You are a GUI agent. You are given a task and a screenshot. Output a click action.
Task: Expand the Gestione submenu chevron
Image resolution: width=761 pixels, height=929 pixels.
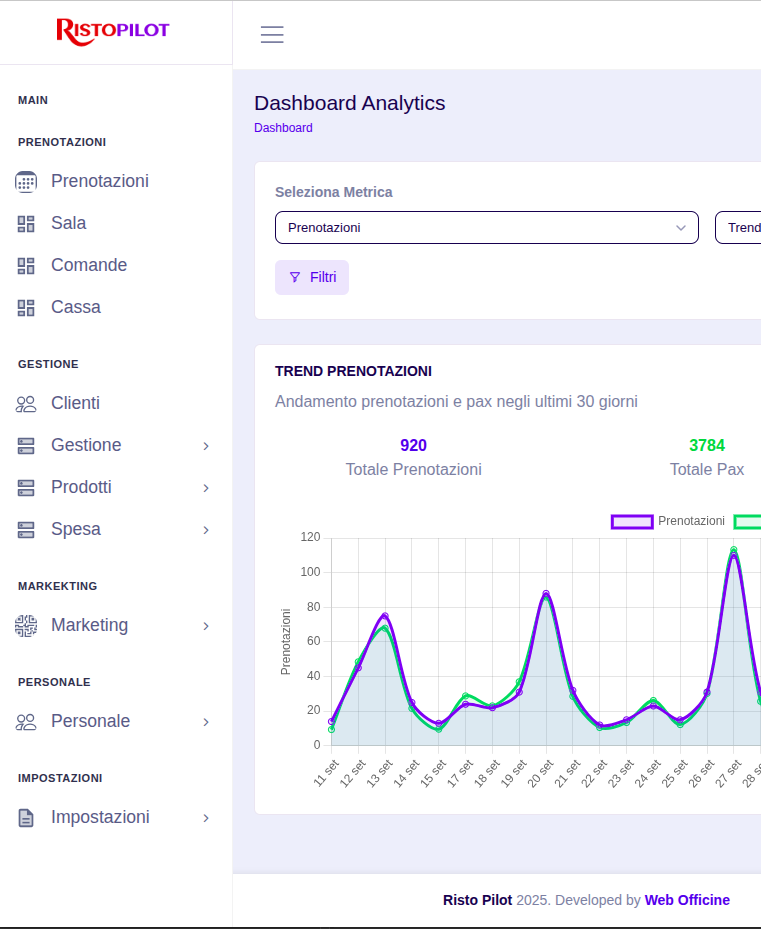(x=206, y=446)
